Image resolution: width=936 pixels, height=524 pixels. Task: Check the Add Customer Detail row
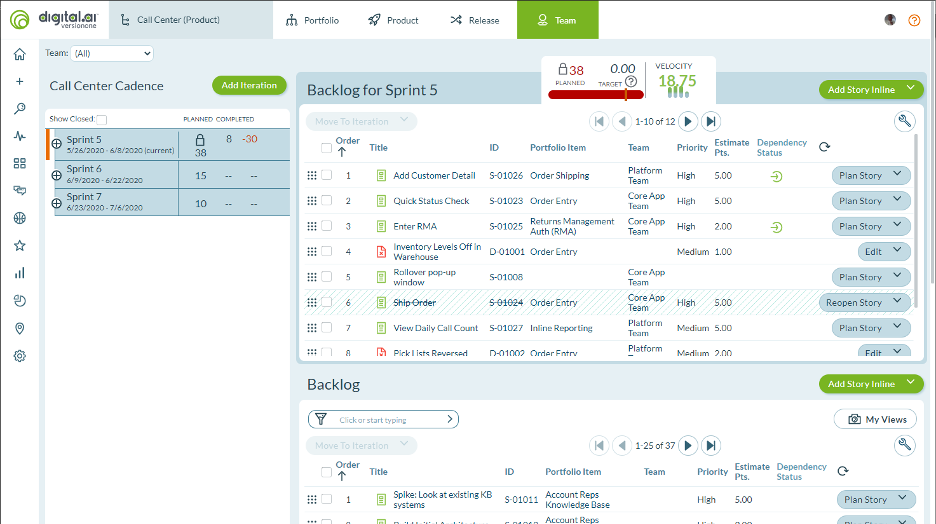(326, 175)
